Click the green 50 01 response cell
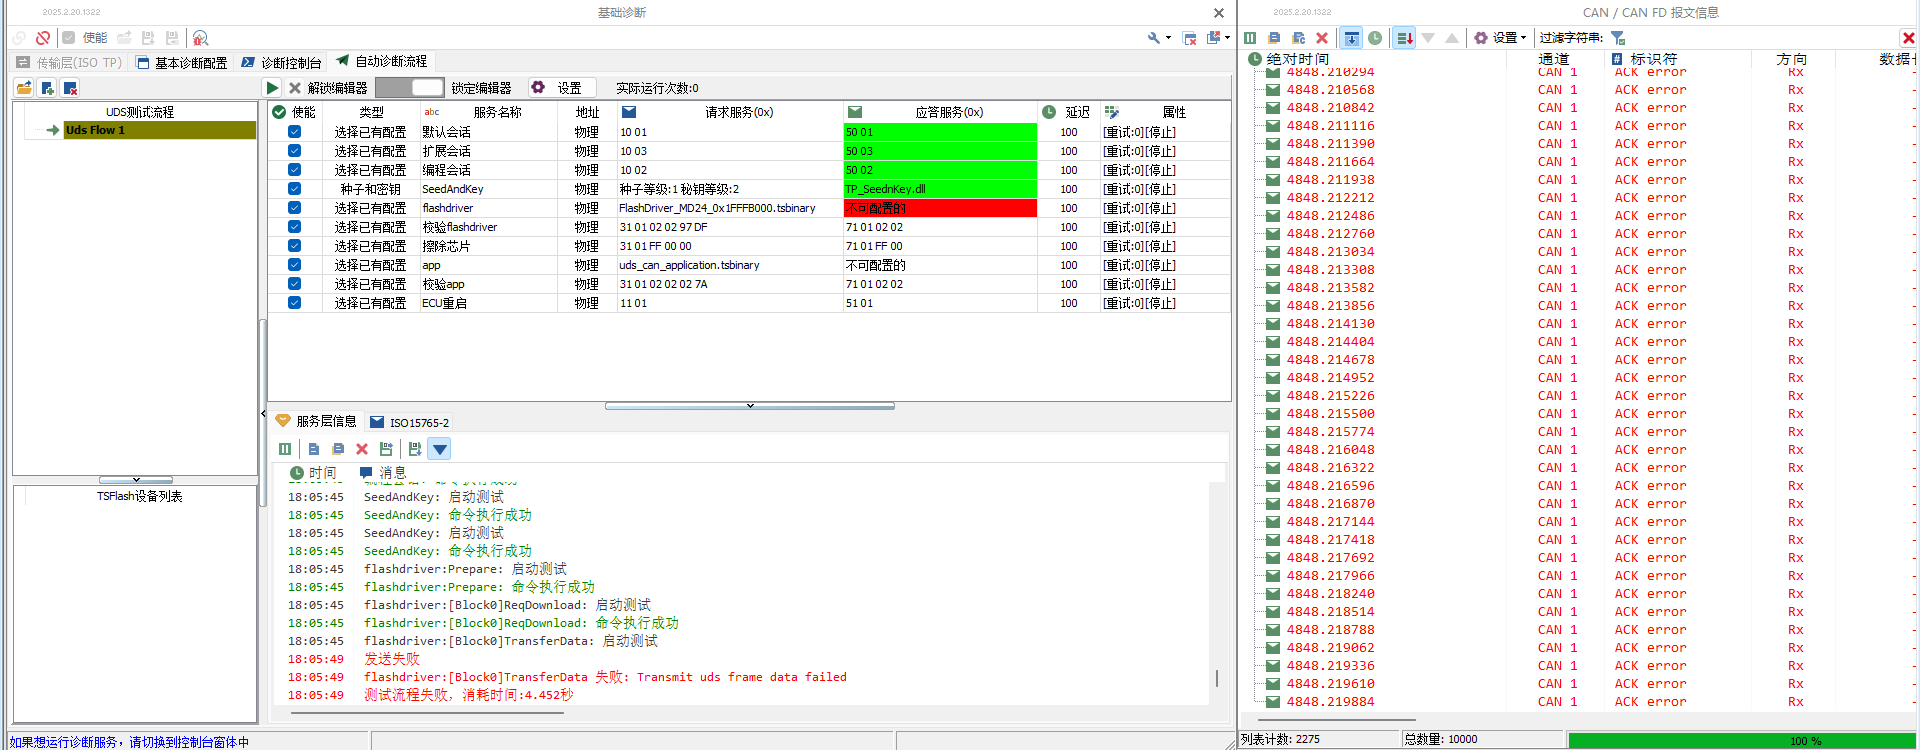Screen dimensions: 1920x750 coord(940,132)
